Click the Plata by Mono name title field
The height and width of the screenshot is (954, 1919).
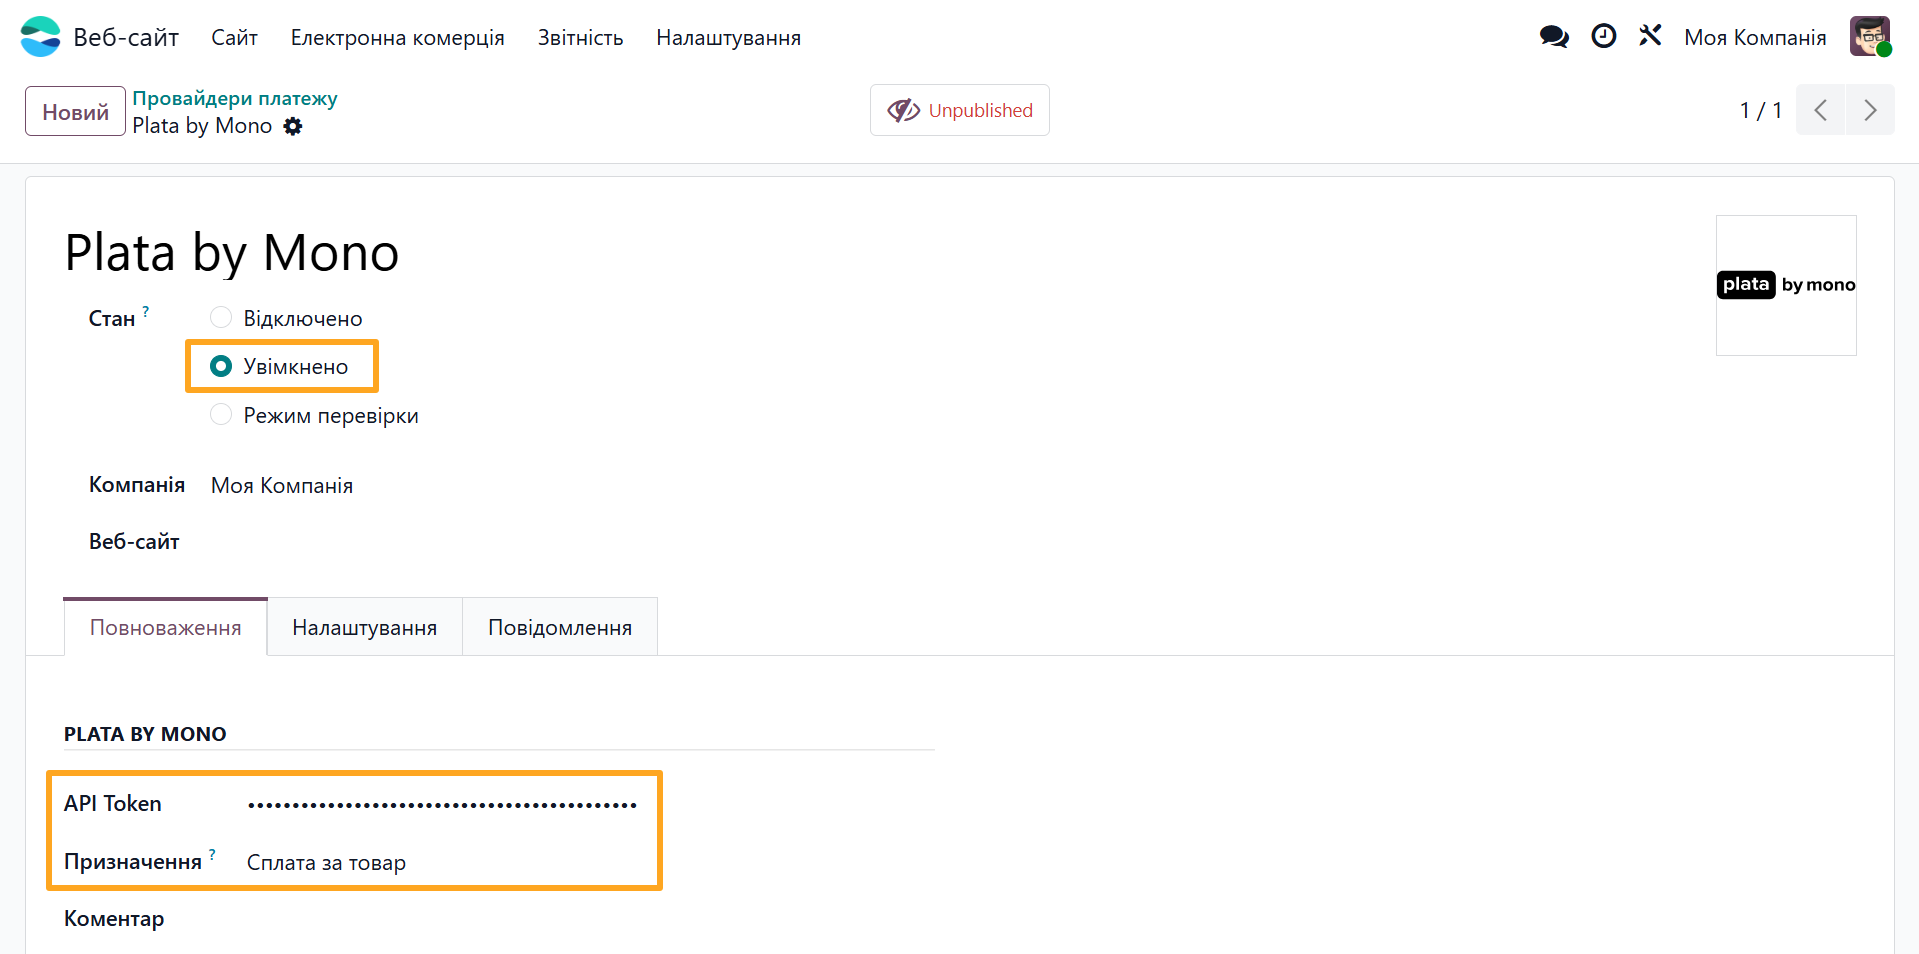[x=232, y=252]
